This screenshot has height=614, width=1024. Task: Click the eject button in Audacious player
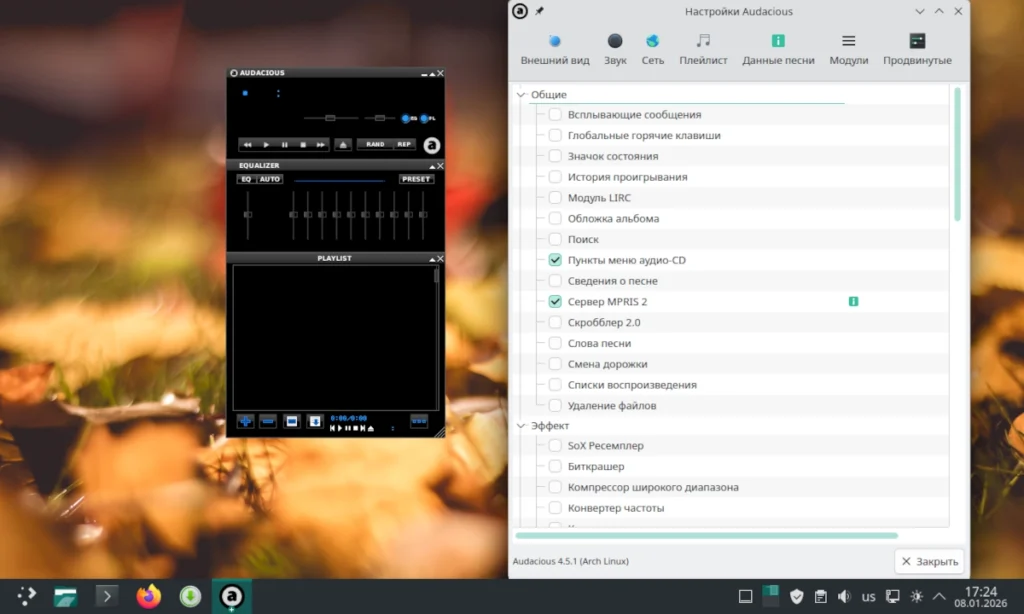click(x=344, y=144)
